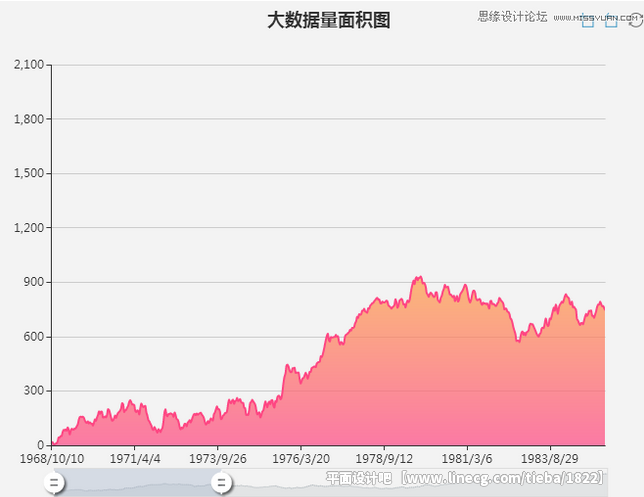The height and width of the screenshot is (497, 644).
Task: Click the y-axis label 1,500
Action: (29, 173)
